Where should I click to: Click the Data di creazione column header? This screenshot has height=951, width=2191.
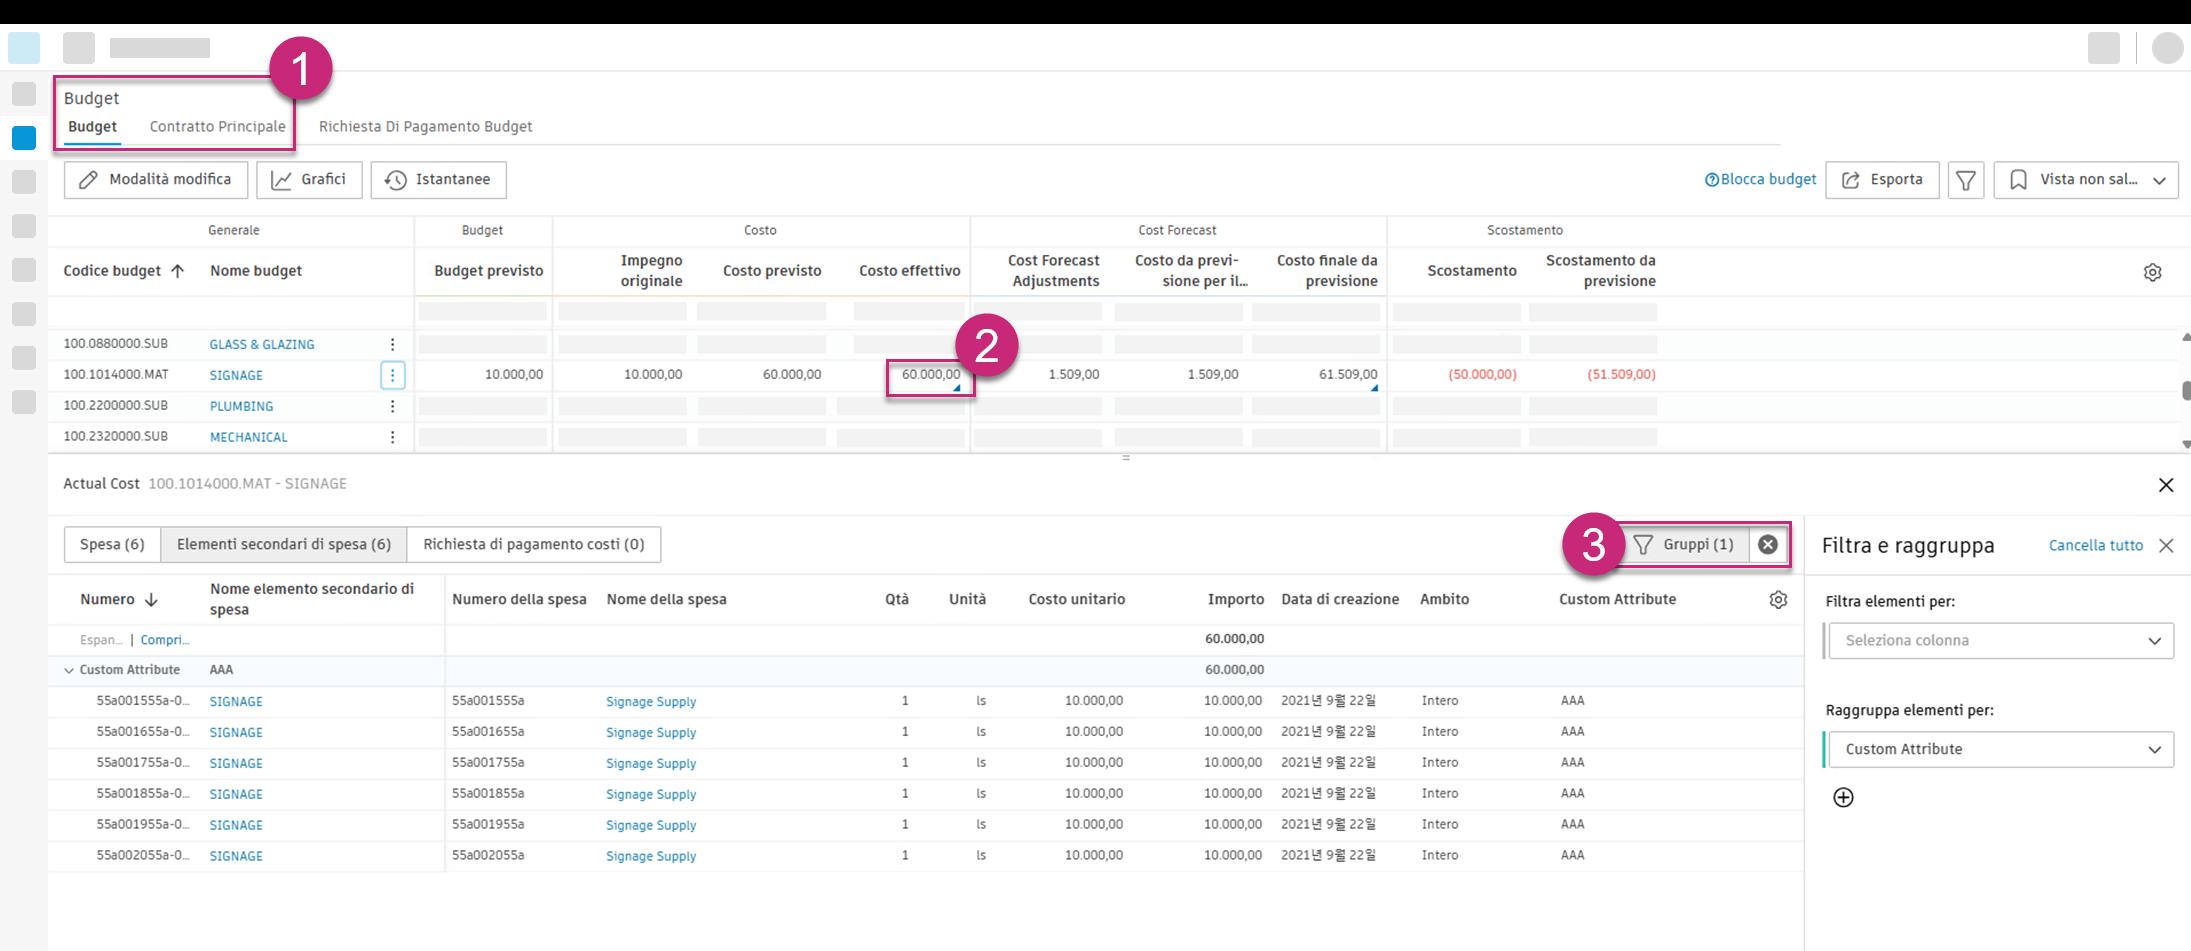click(1340, 600)
